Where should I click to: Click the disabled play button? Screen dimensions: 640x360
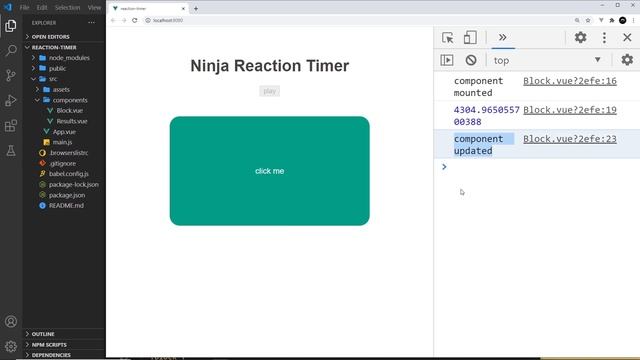[270, 91]
